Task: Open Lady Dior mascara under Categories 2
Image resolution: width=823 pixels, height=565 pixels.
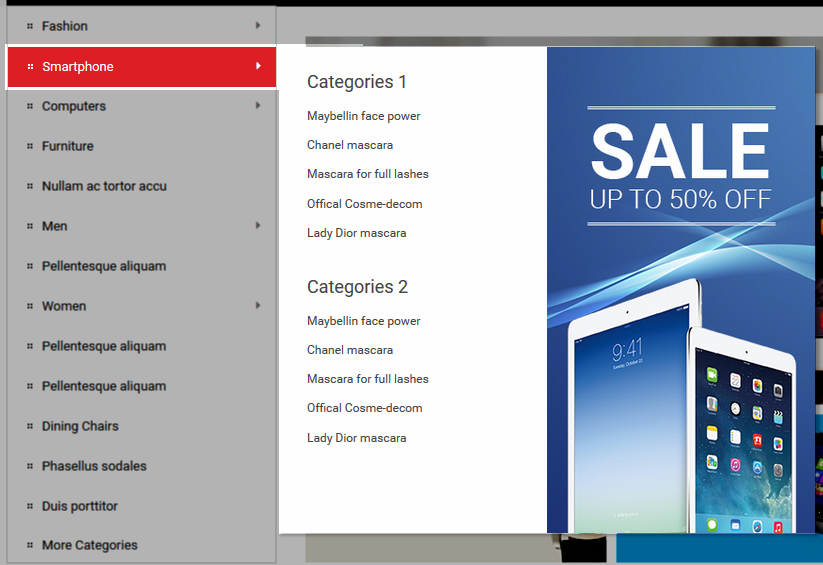Action: coord(357,438)
